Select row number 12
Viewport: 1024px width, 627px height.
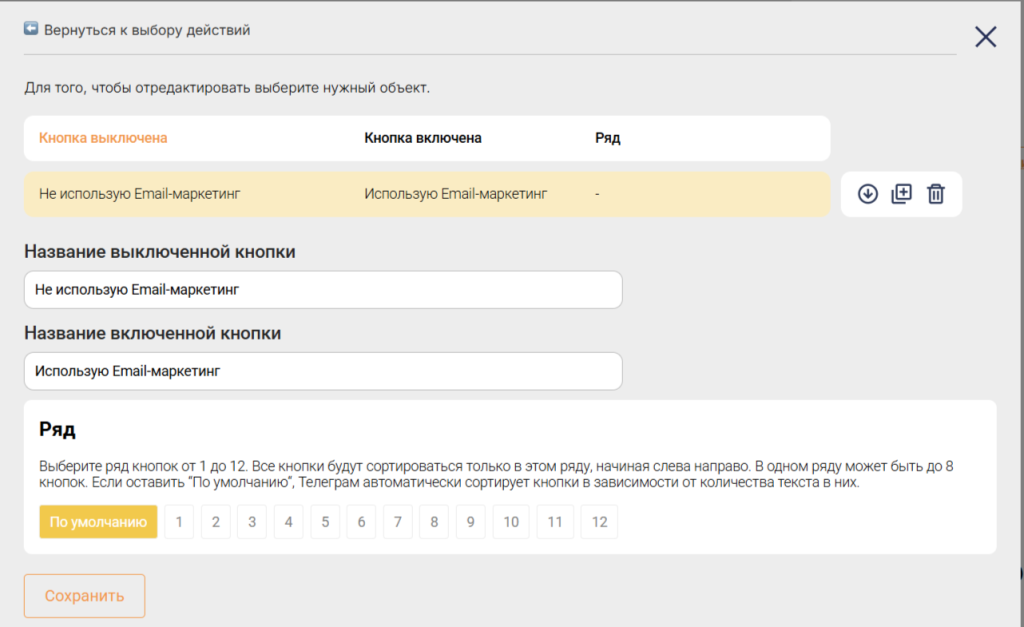click(599, 522)
